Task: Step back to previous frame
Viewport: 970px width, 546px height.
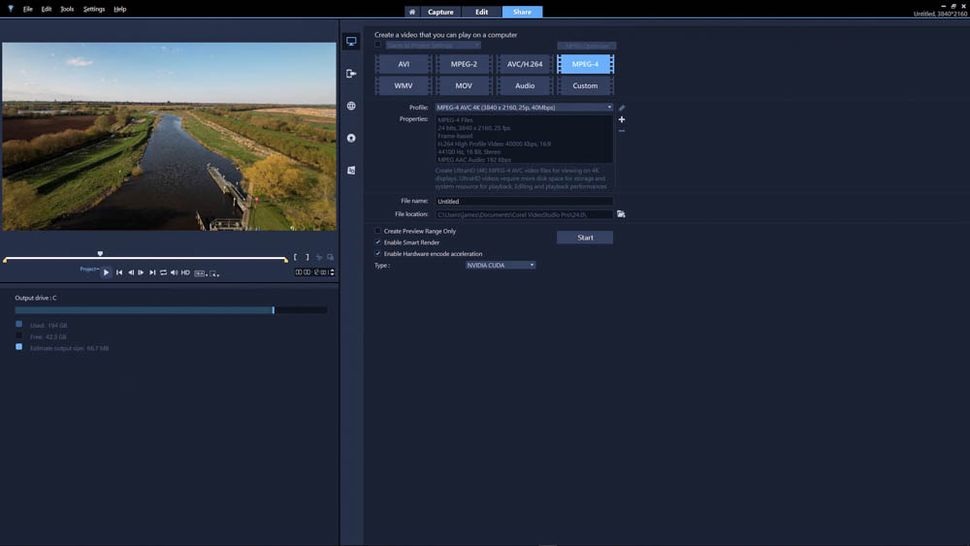Action: pos(131,273)
